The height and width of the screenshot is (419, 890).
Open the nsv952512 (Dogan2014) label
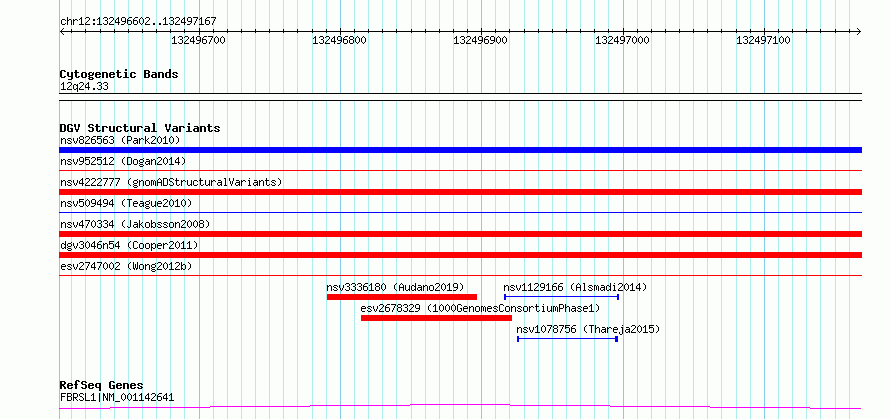[123, 161]
